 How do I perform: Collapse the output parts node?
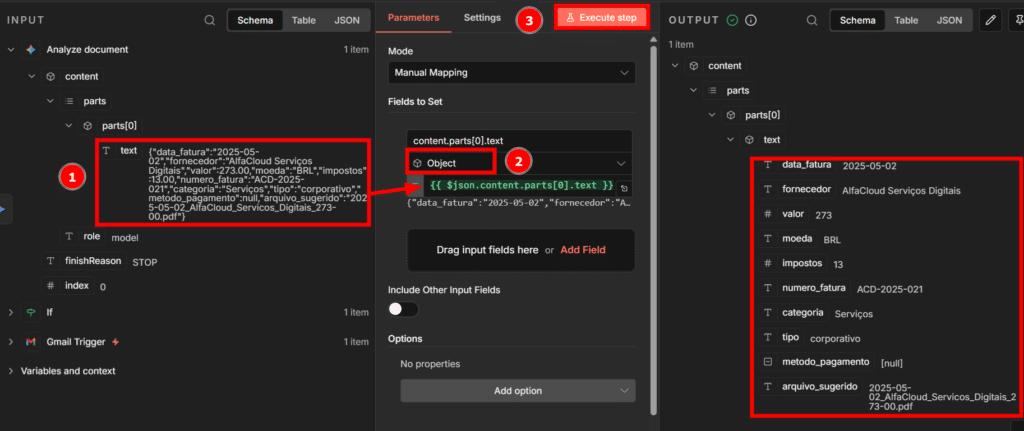tap(694, 91)
